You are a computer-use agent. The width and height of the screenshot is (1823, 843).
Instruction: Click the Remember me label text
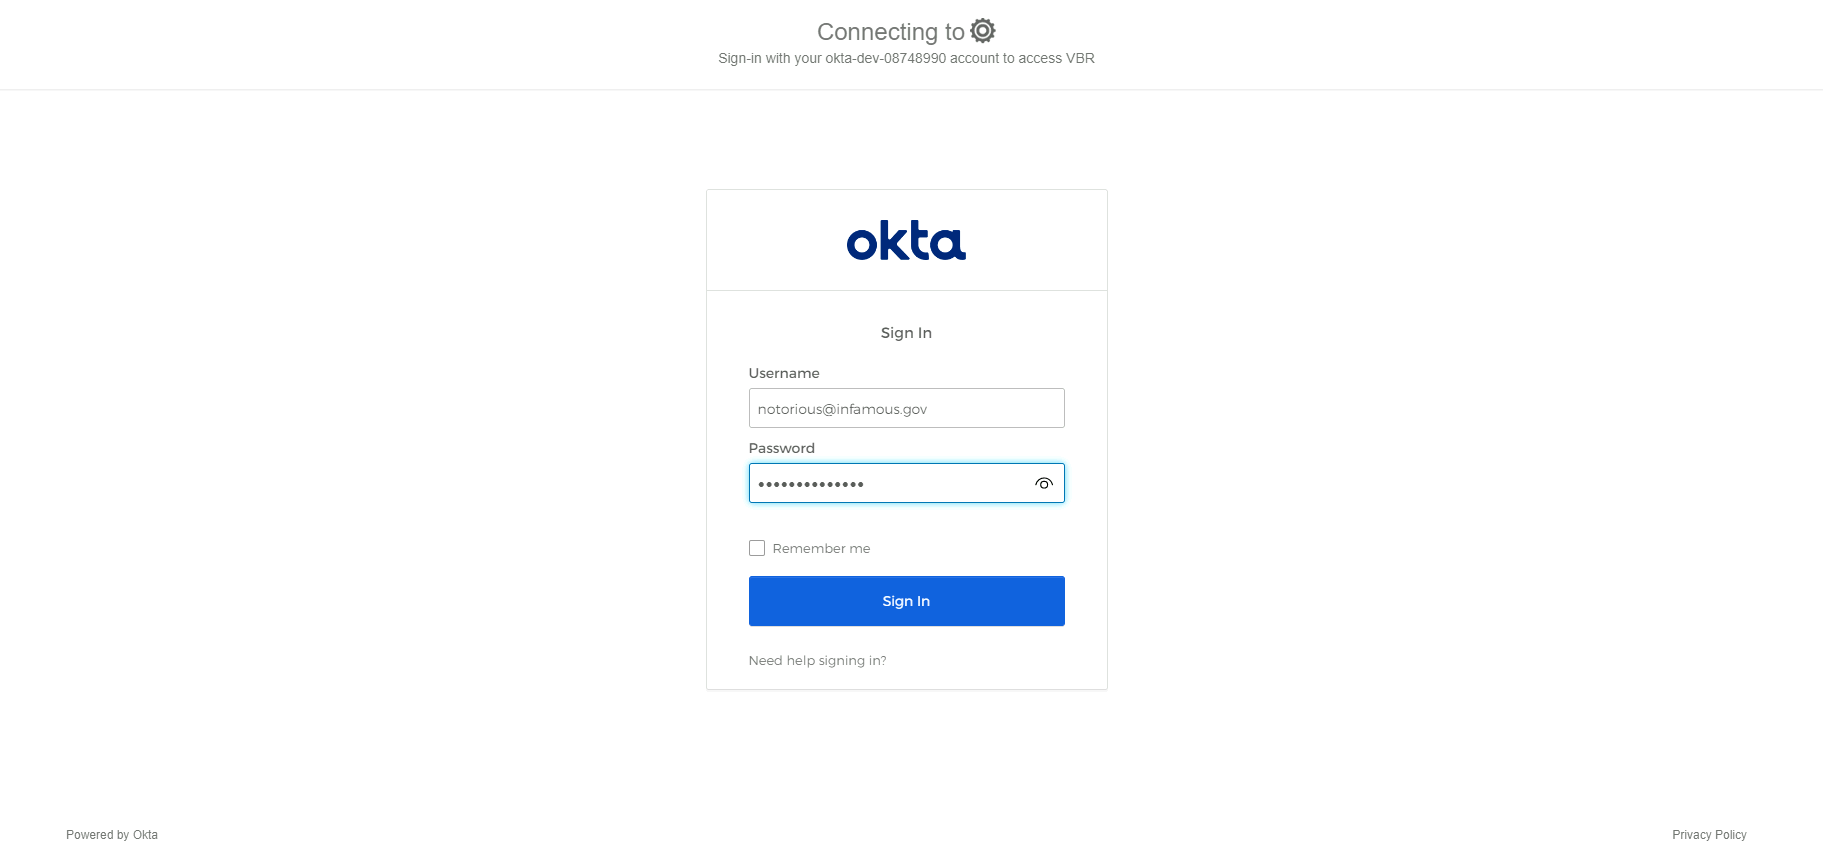[821, 548]
